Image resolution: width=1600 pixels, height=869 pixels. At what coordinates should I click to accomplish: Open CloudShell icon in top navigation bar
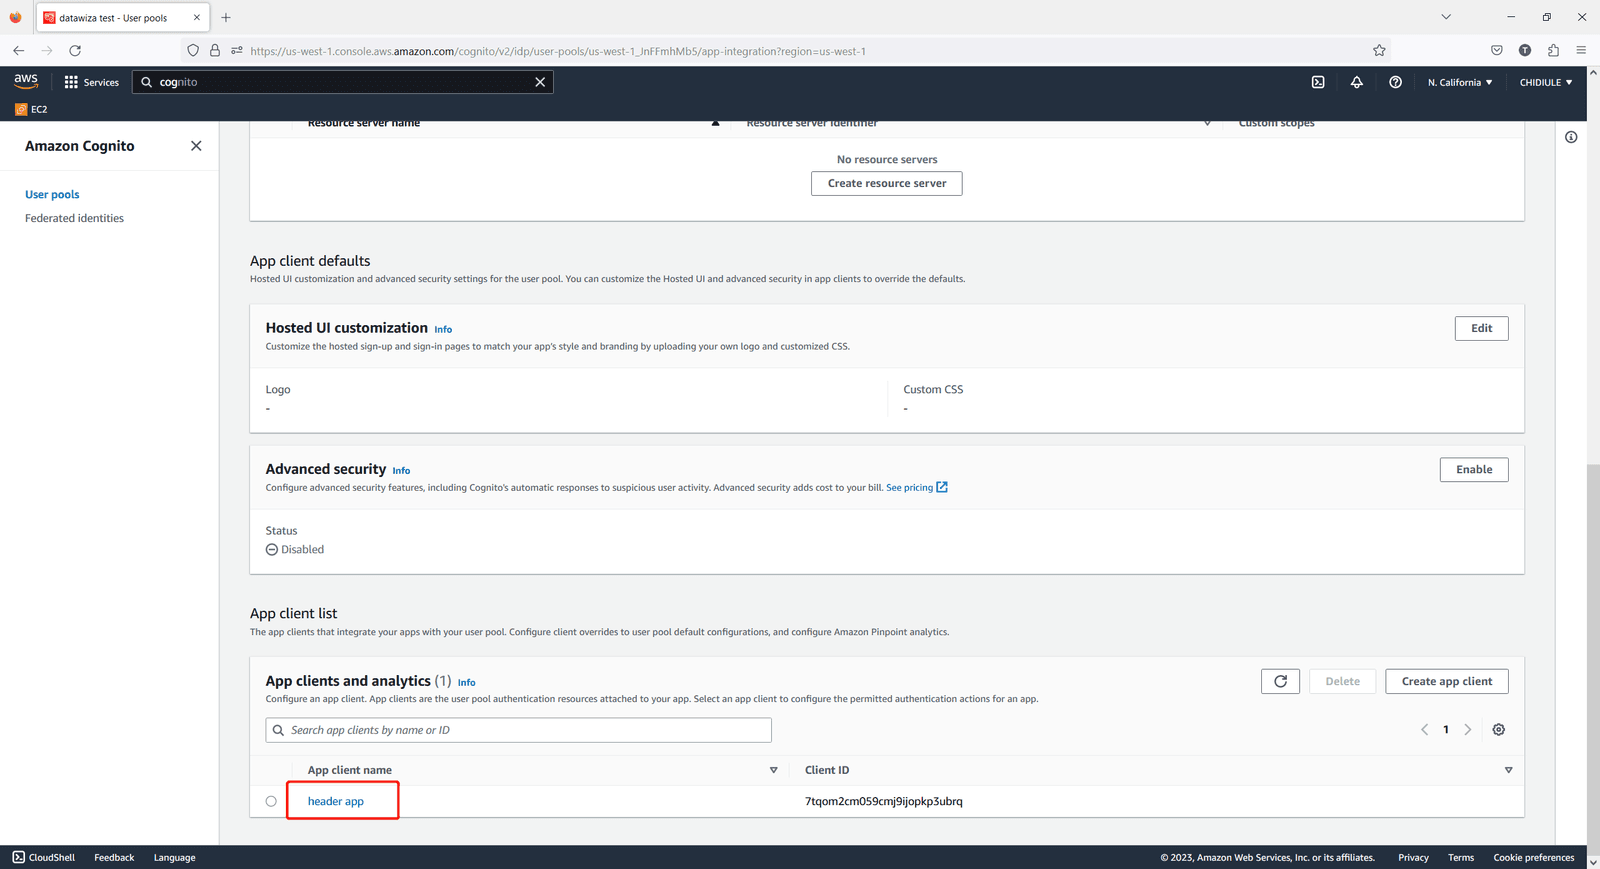(x=1318, y=82)
